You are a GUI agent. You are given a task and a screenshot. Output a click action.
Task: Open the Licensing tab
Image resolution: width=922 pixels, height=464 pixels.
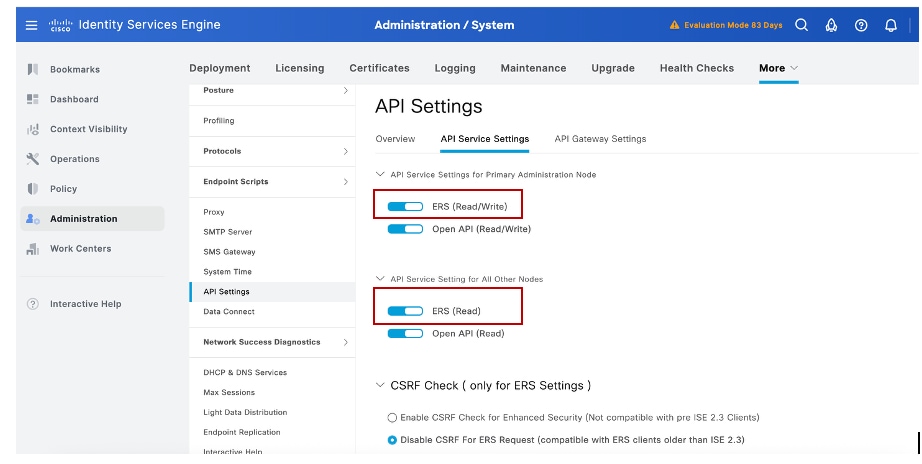(x=300, y=68)
